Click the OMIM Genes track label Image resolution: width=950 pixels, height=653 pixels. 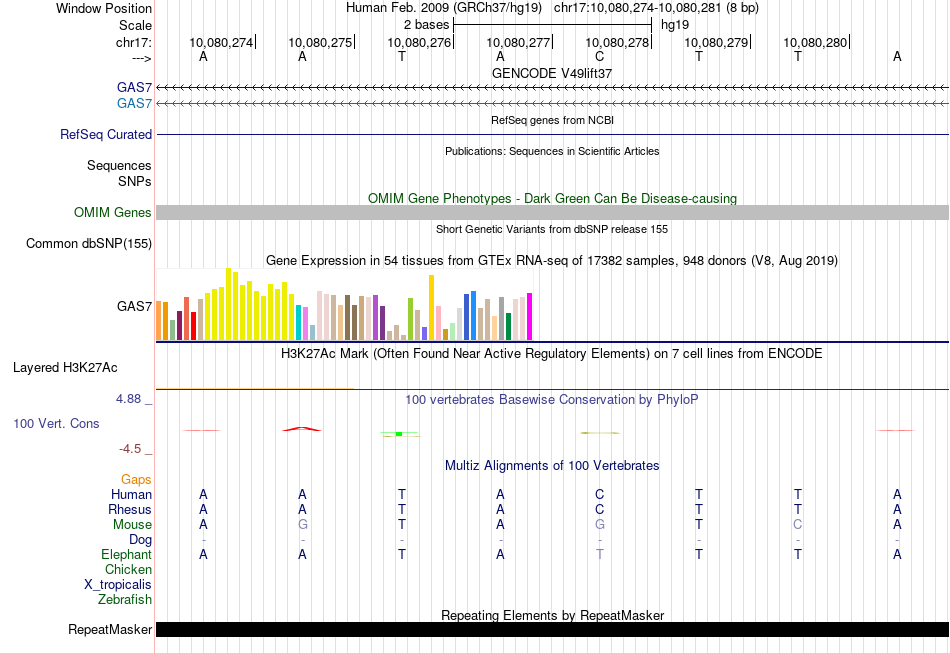click(112, 213)
